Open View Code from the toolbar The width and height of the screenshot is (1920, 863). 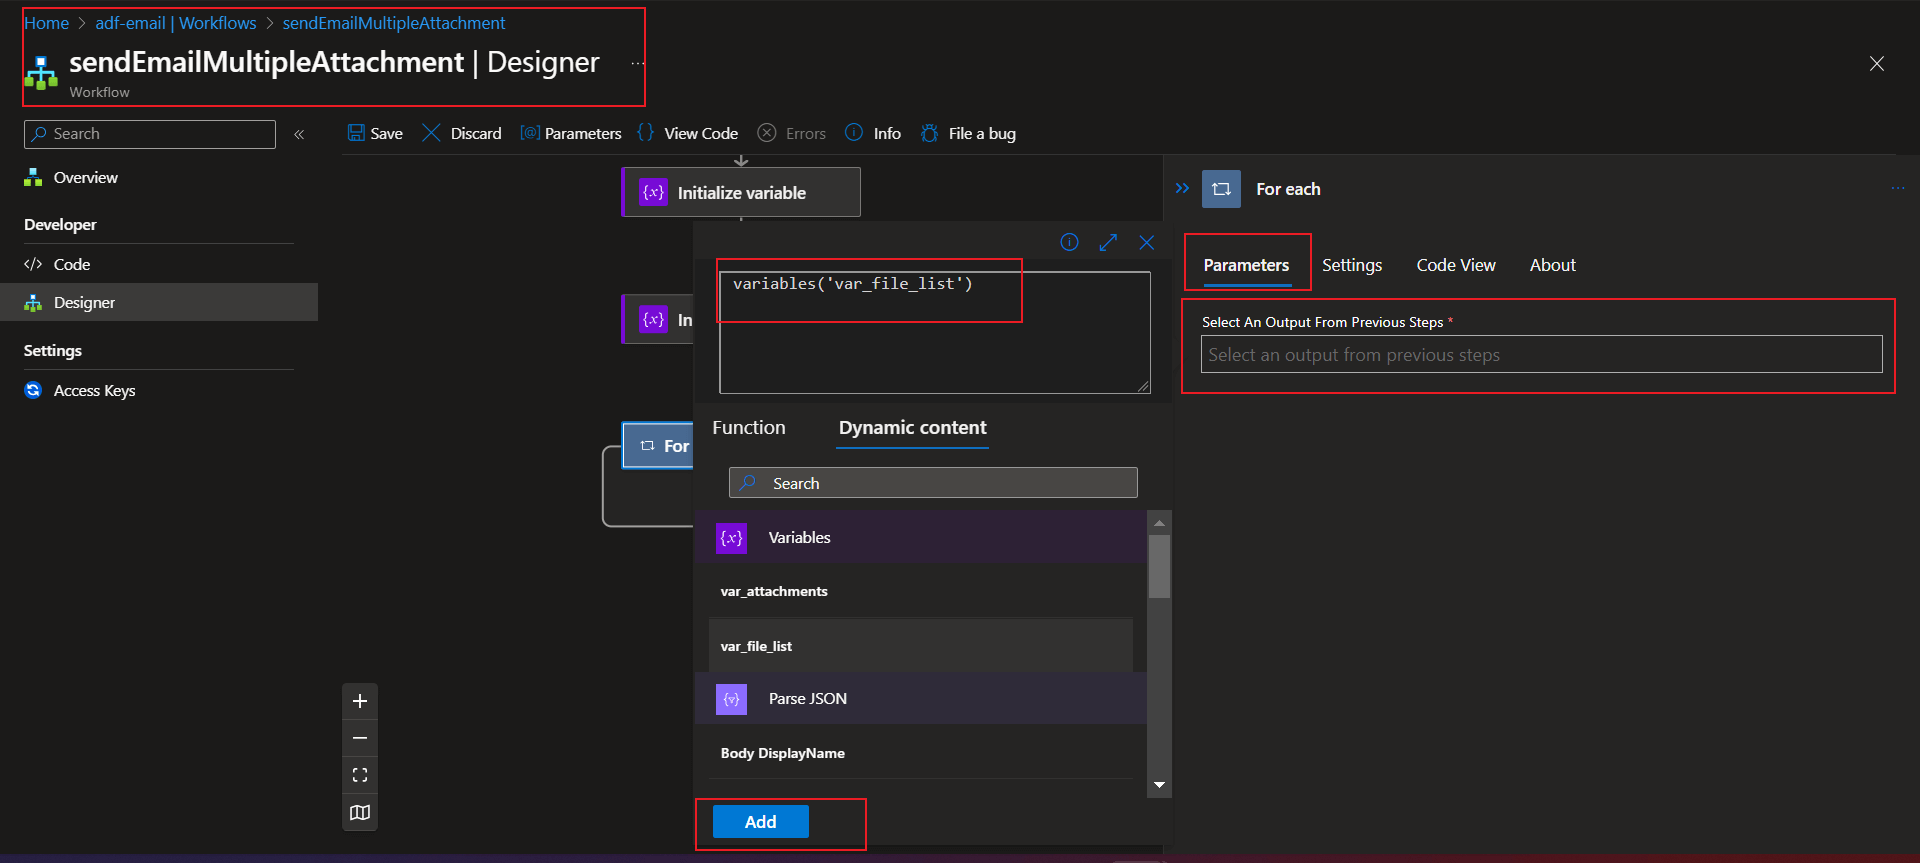688,133
